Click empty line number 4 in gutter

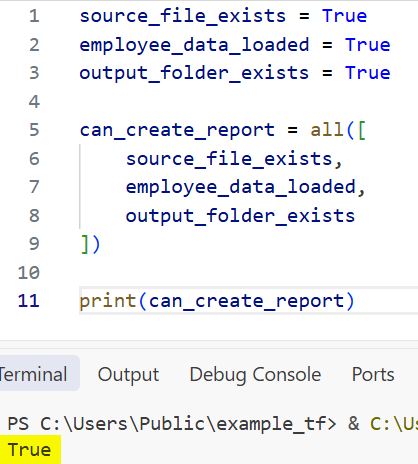(34, 101)
